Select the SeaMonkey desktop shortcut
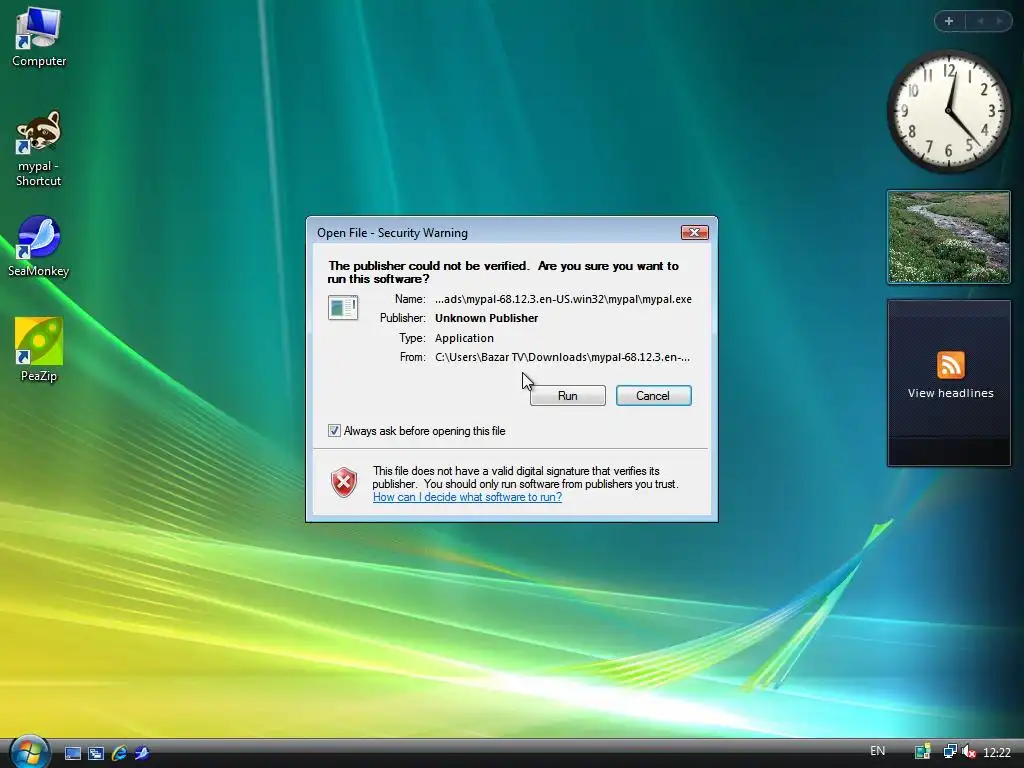Viewport: 1024px width, 768px height. pyautogui.click(x=39, y=247)
